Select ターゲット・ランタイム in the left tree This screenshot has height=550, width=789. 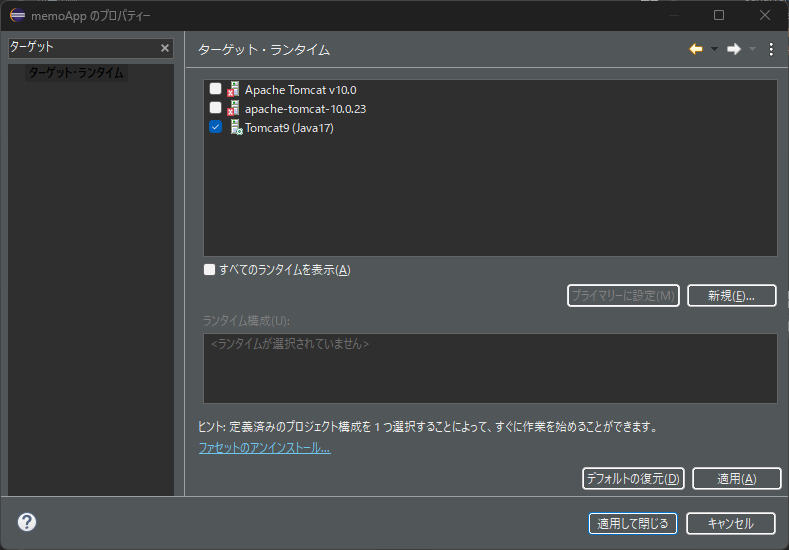pos(76,73)
